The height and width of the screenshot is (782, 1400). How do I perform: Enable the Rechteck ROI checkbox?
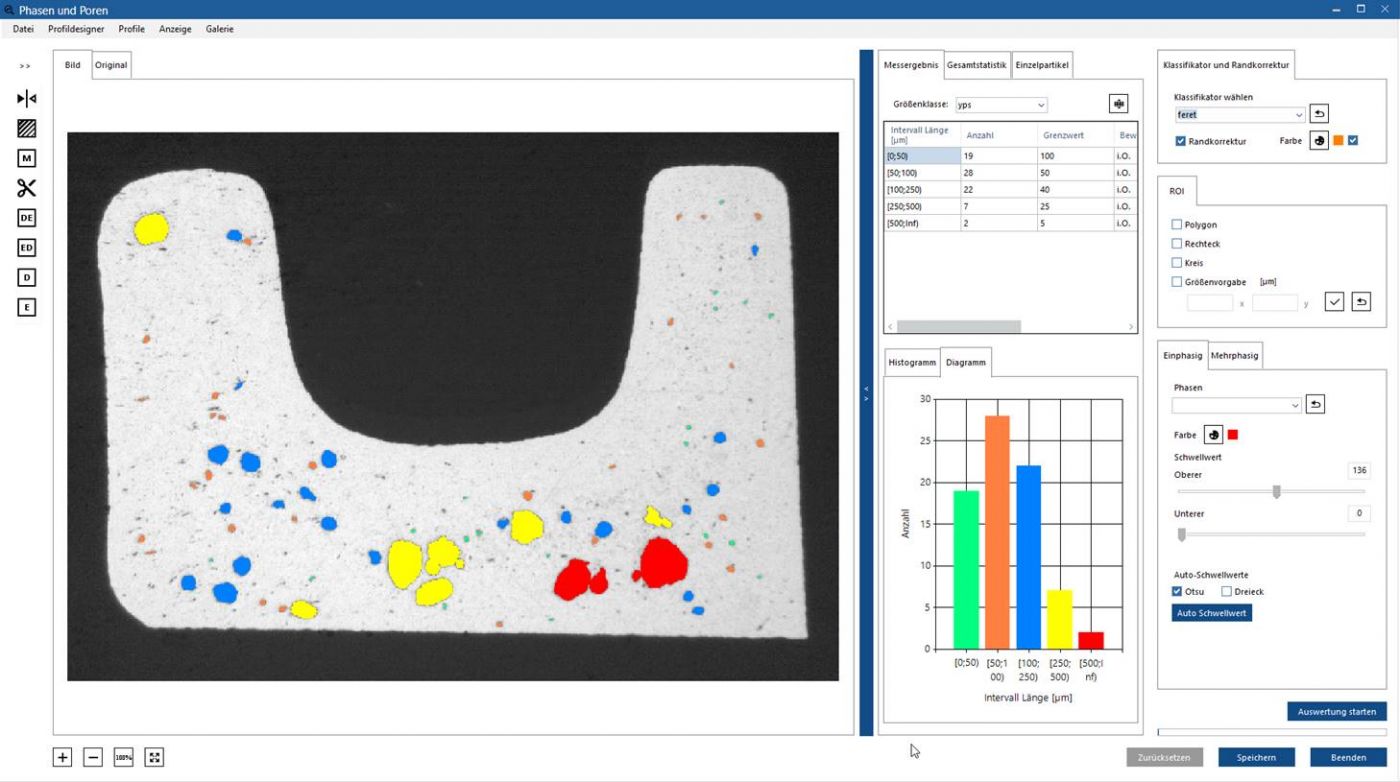tap(1177, 244)
